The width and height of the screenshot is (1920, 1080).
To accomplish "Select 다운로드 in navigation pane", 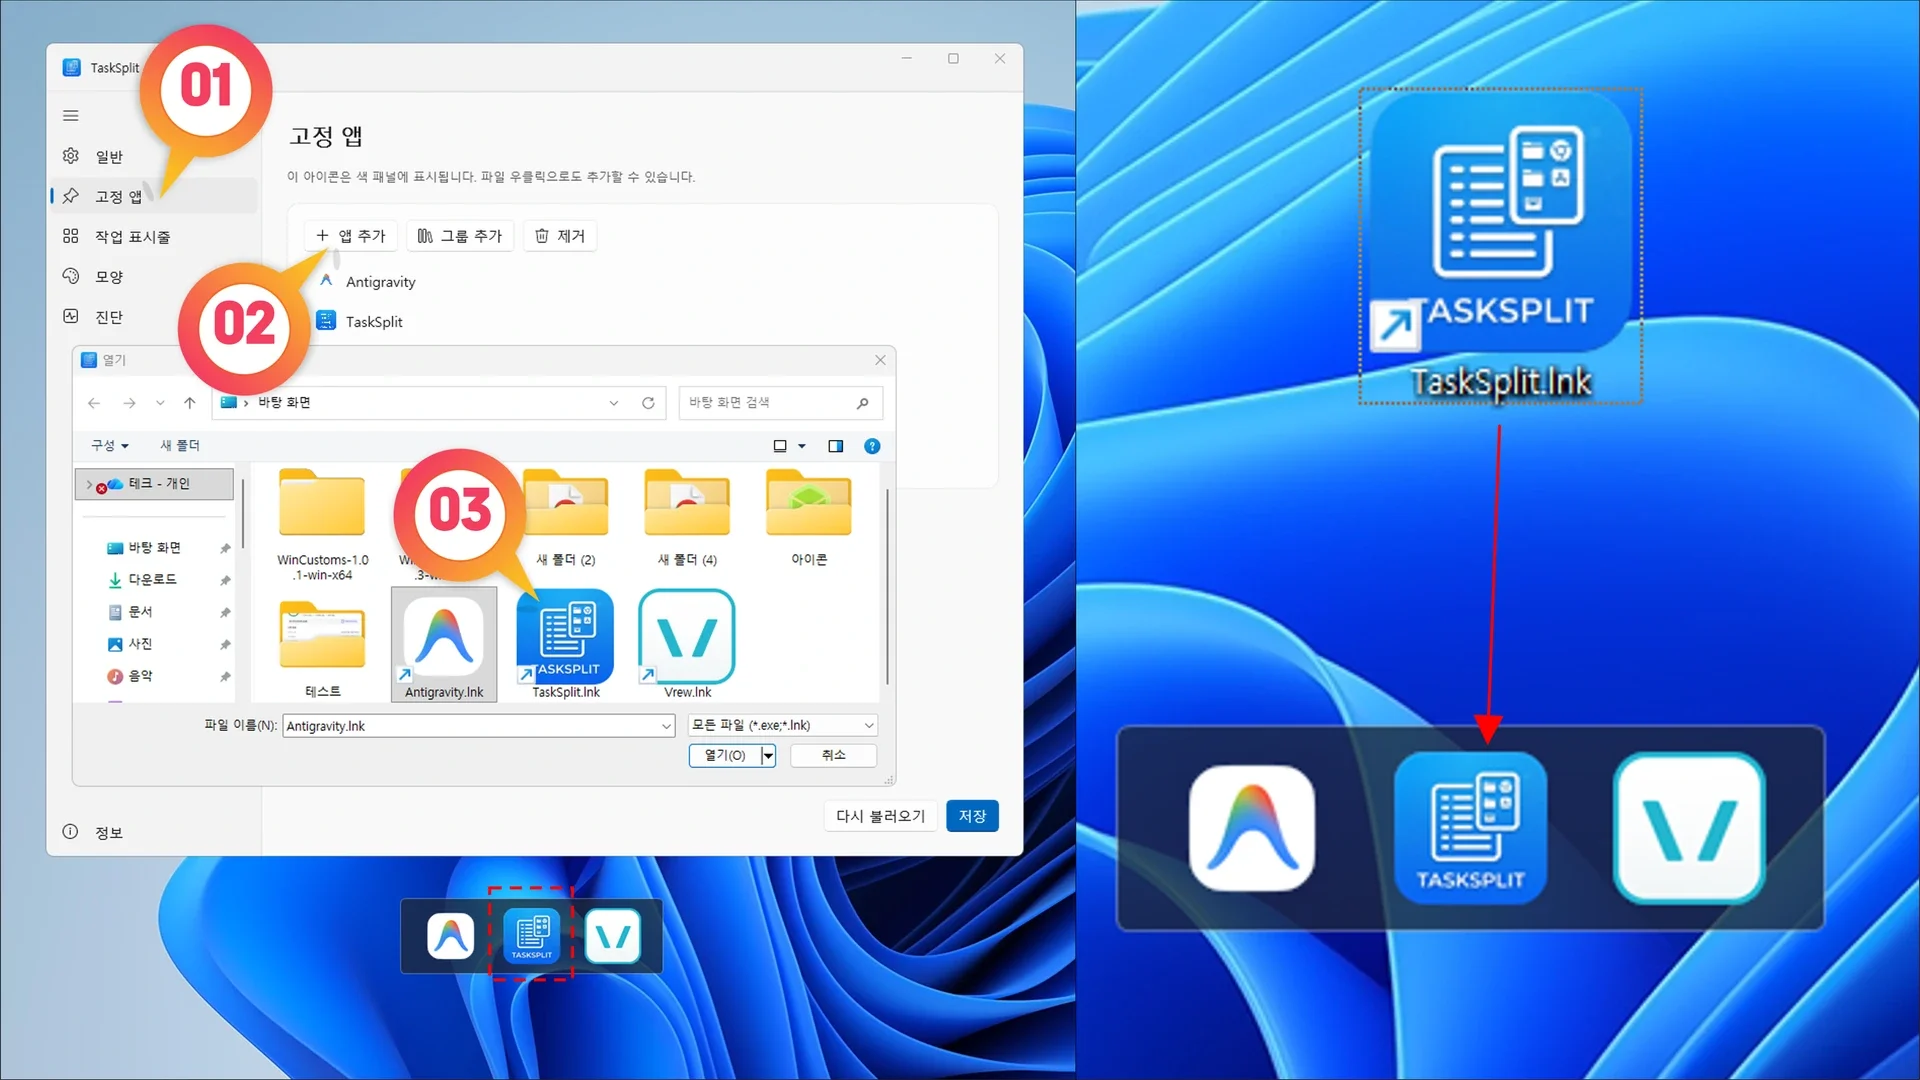I will click(153, 580).
